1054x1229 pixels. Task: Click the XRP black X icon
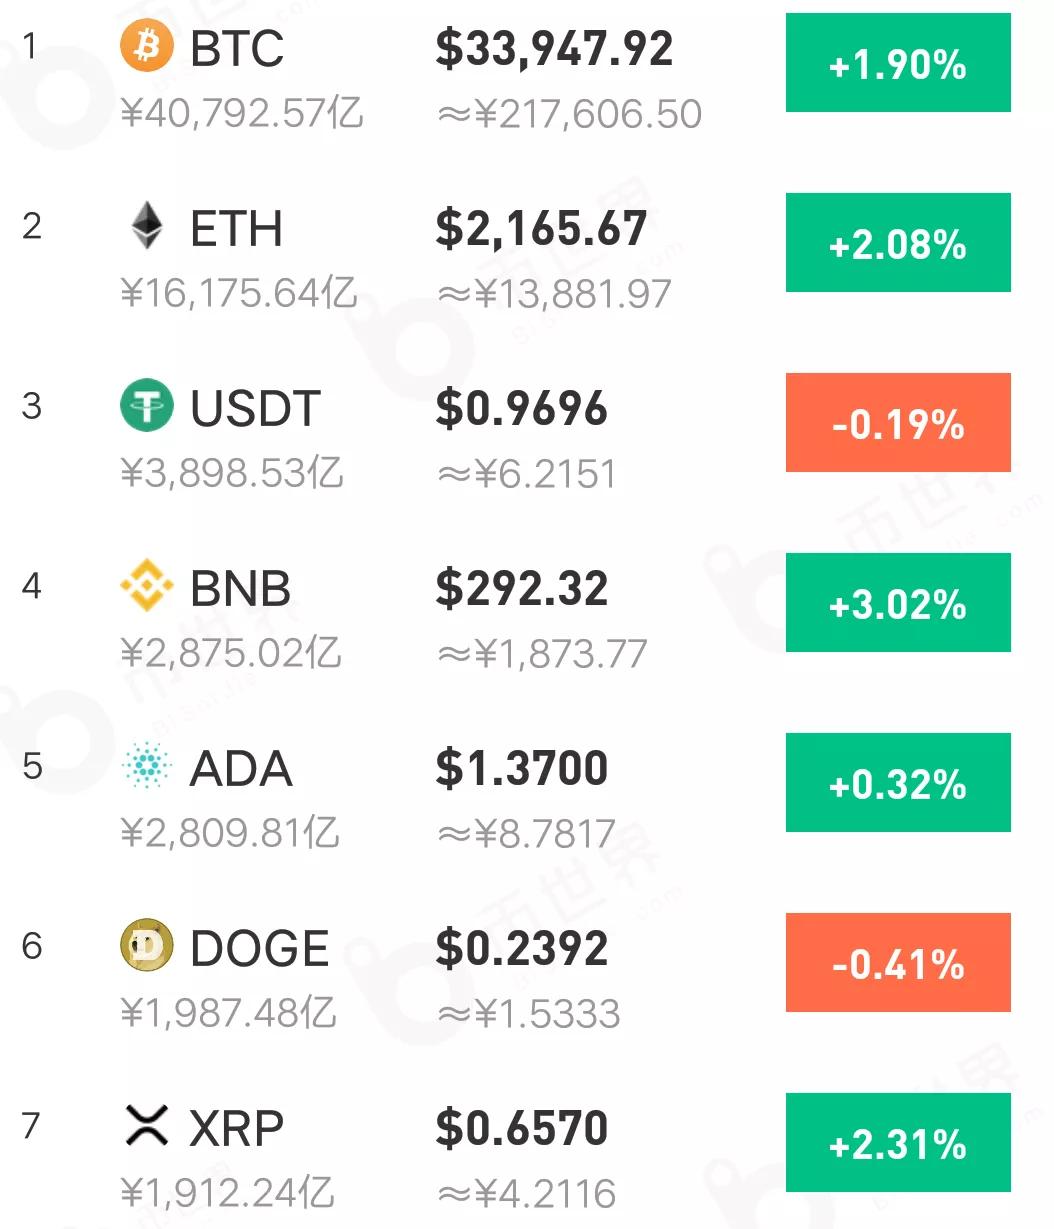(x=147, y=1126)
